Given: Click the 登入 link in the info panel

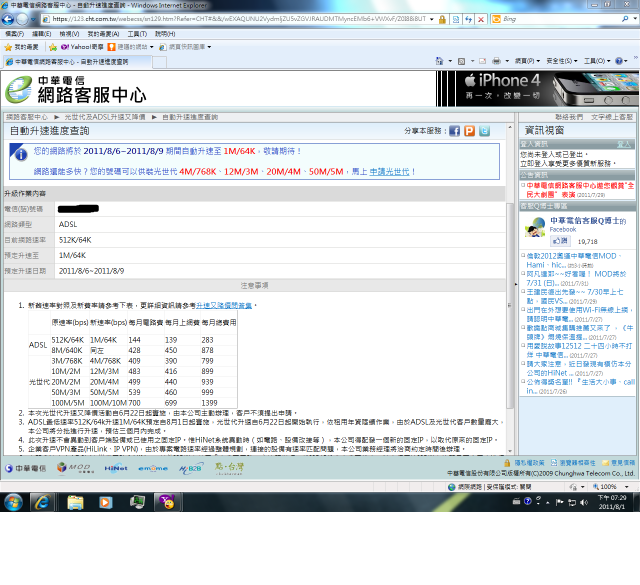Looking at the screenshot, I should 624,144.
